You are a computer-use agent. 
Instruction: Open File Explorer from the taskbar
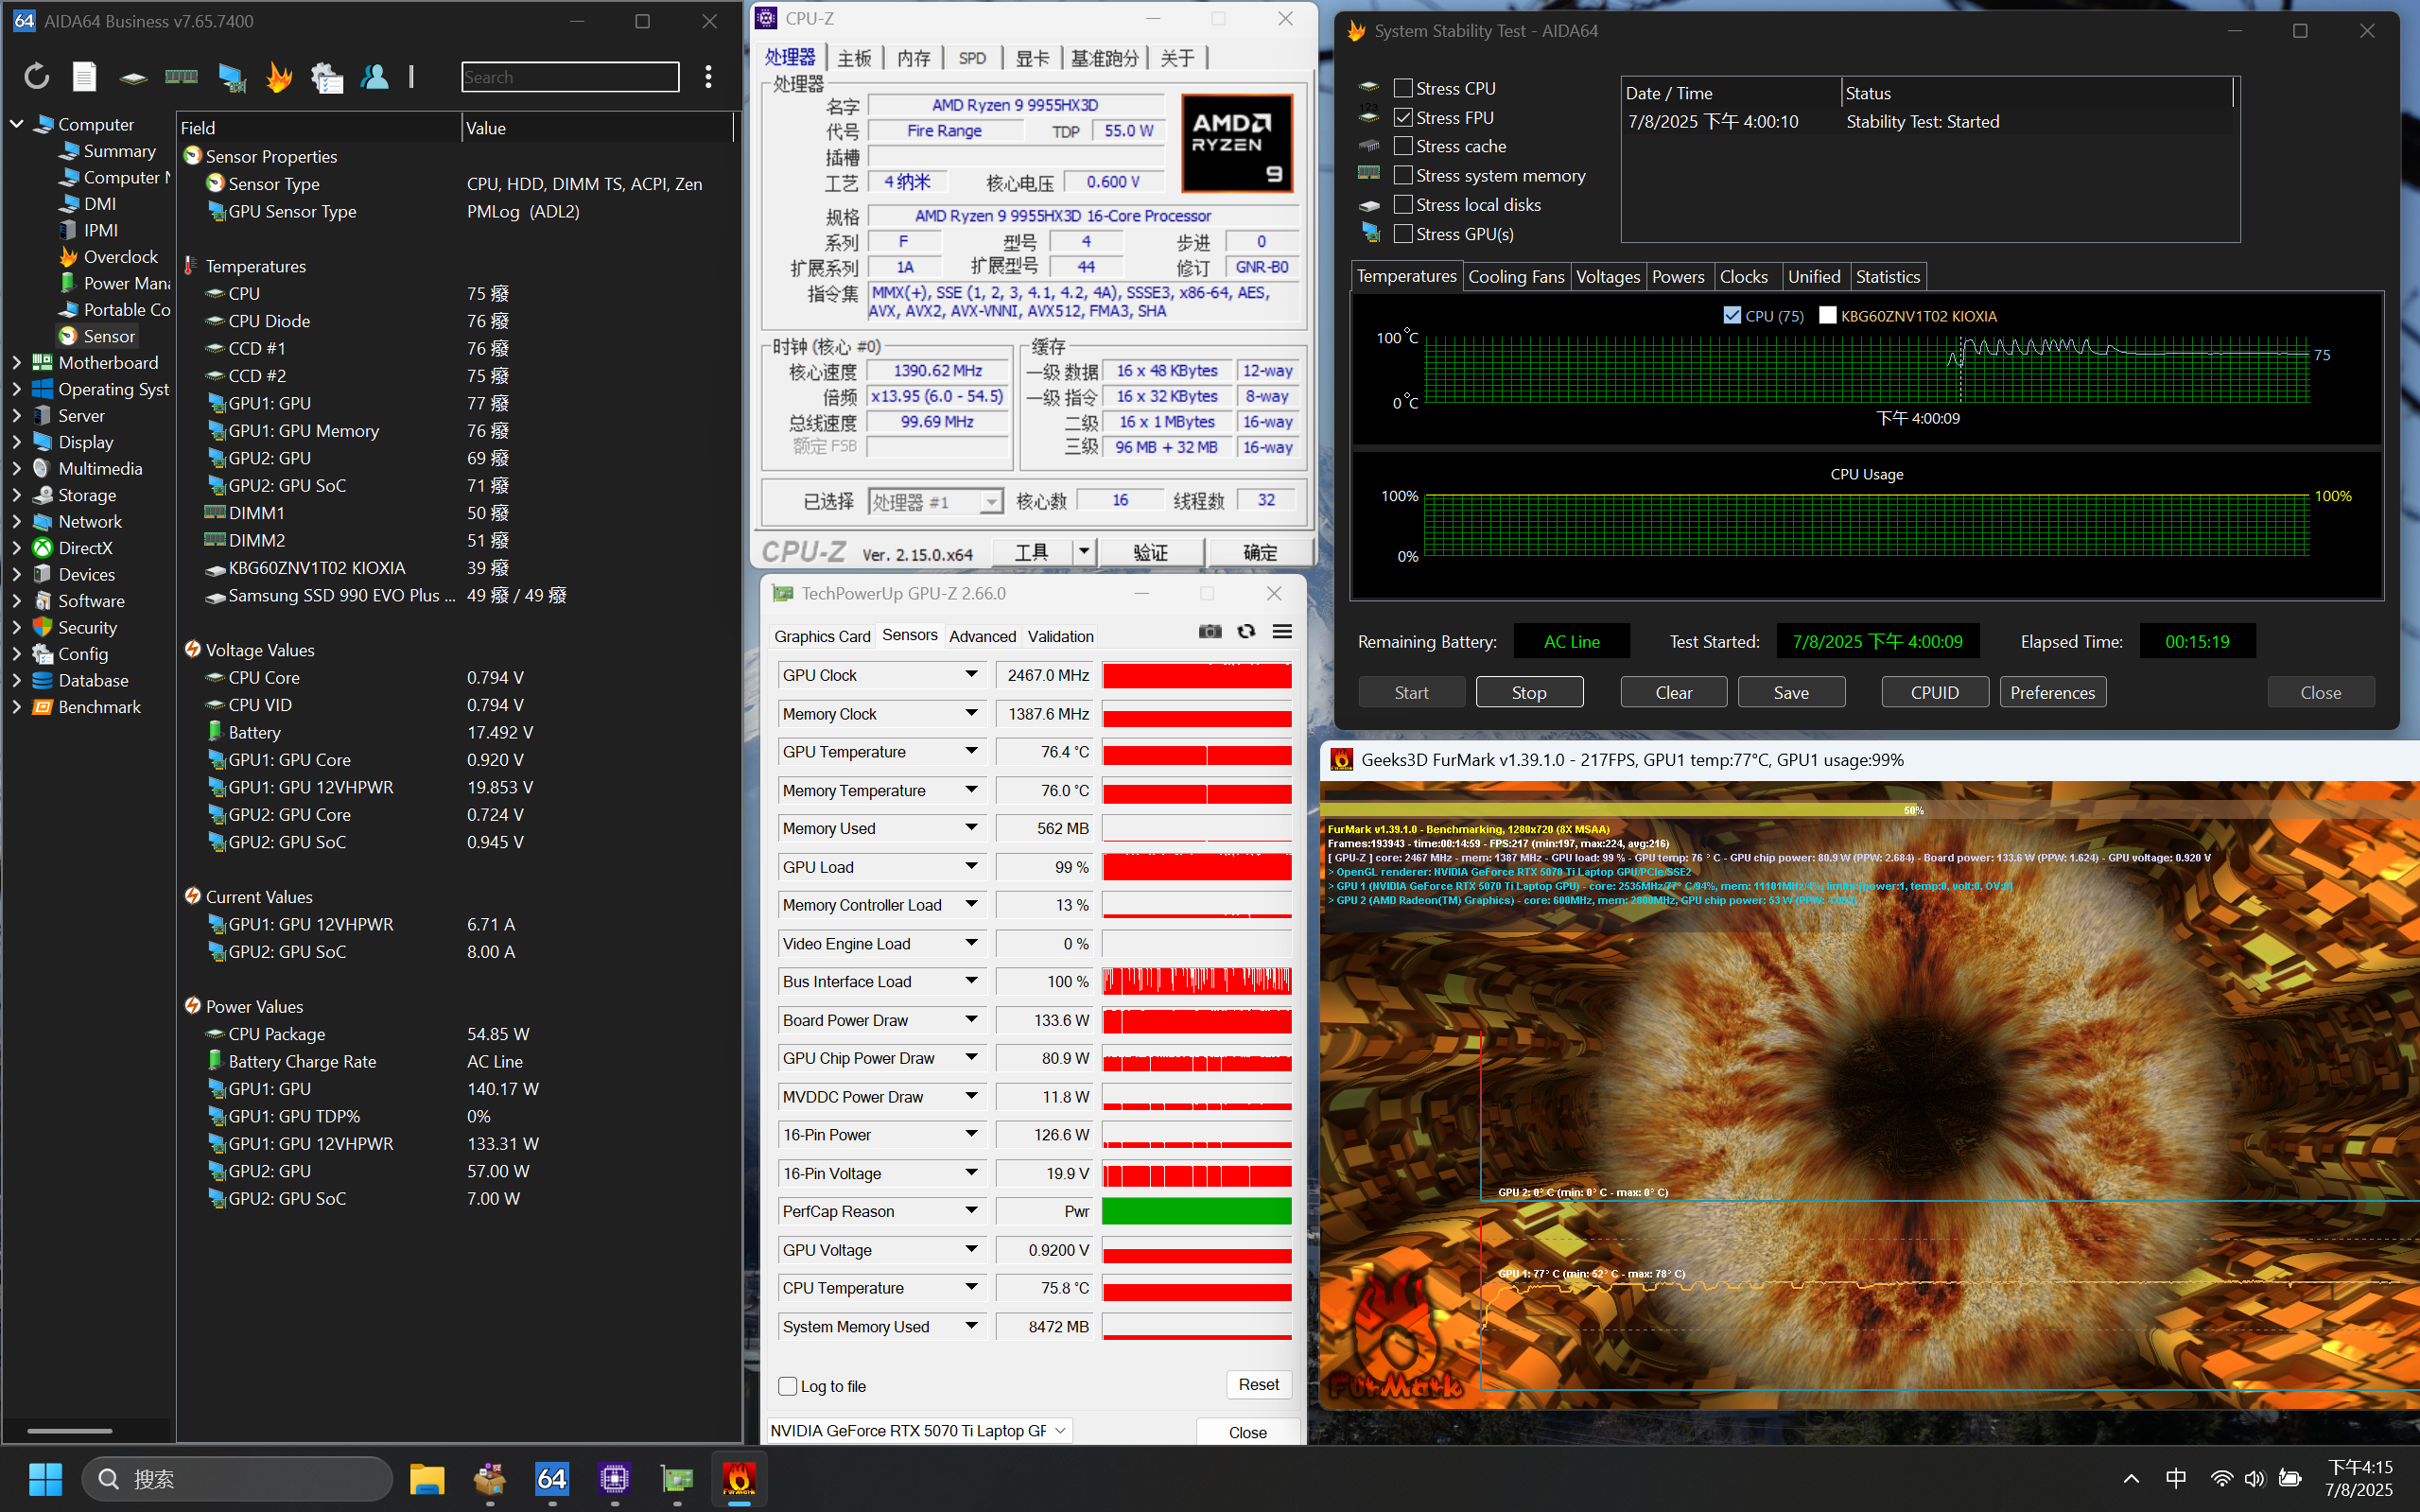click(427, 1478)
